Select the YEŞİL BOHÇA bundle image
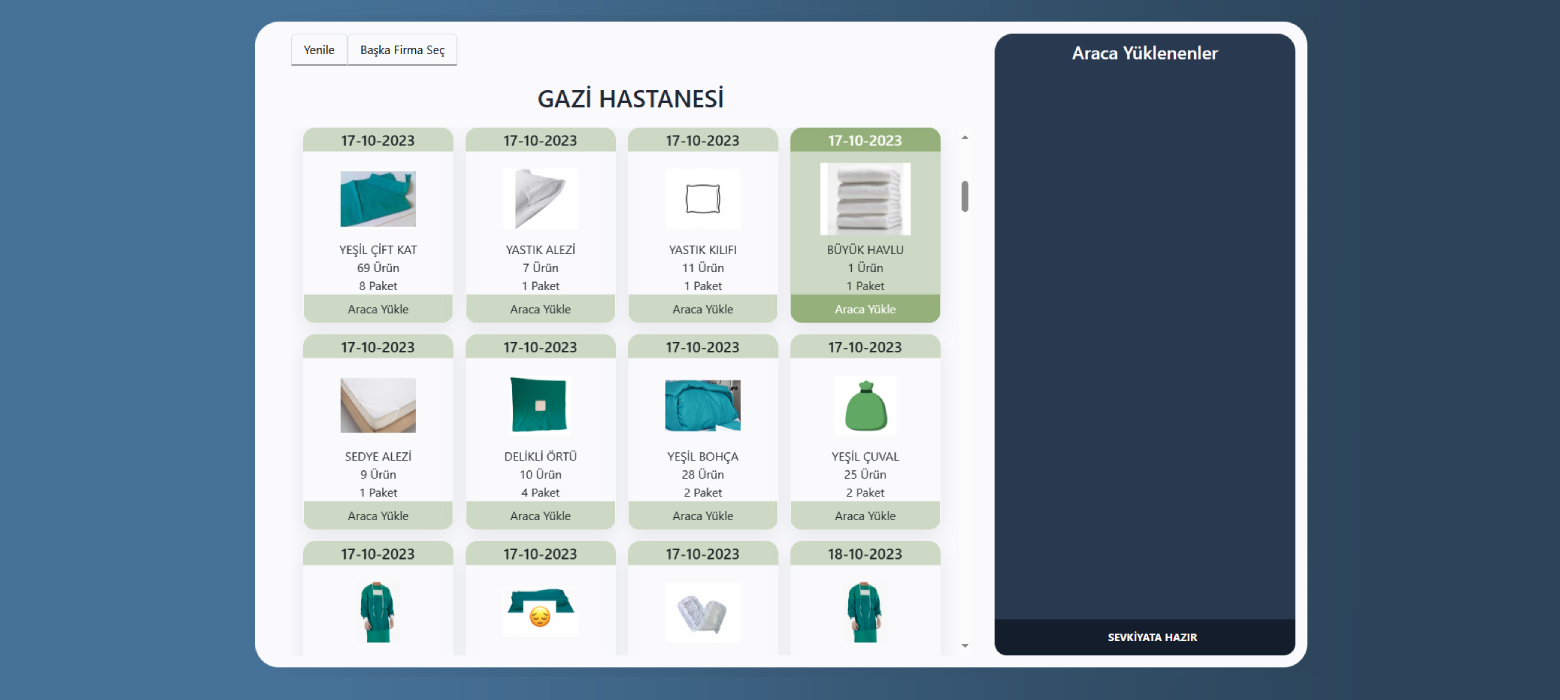The image size is (1560, 700). (x=703, y=405)
